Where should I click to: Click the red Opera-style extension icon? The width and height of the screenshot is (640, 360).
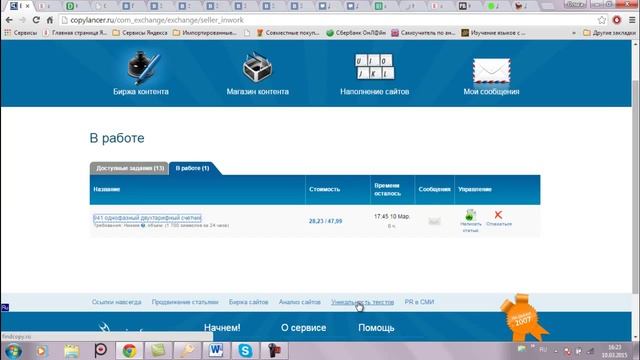point(617,20)
